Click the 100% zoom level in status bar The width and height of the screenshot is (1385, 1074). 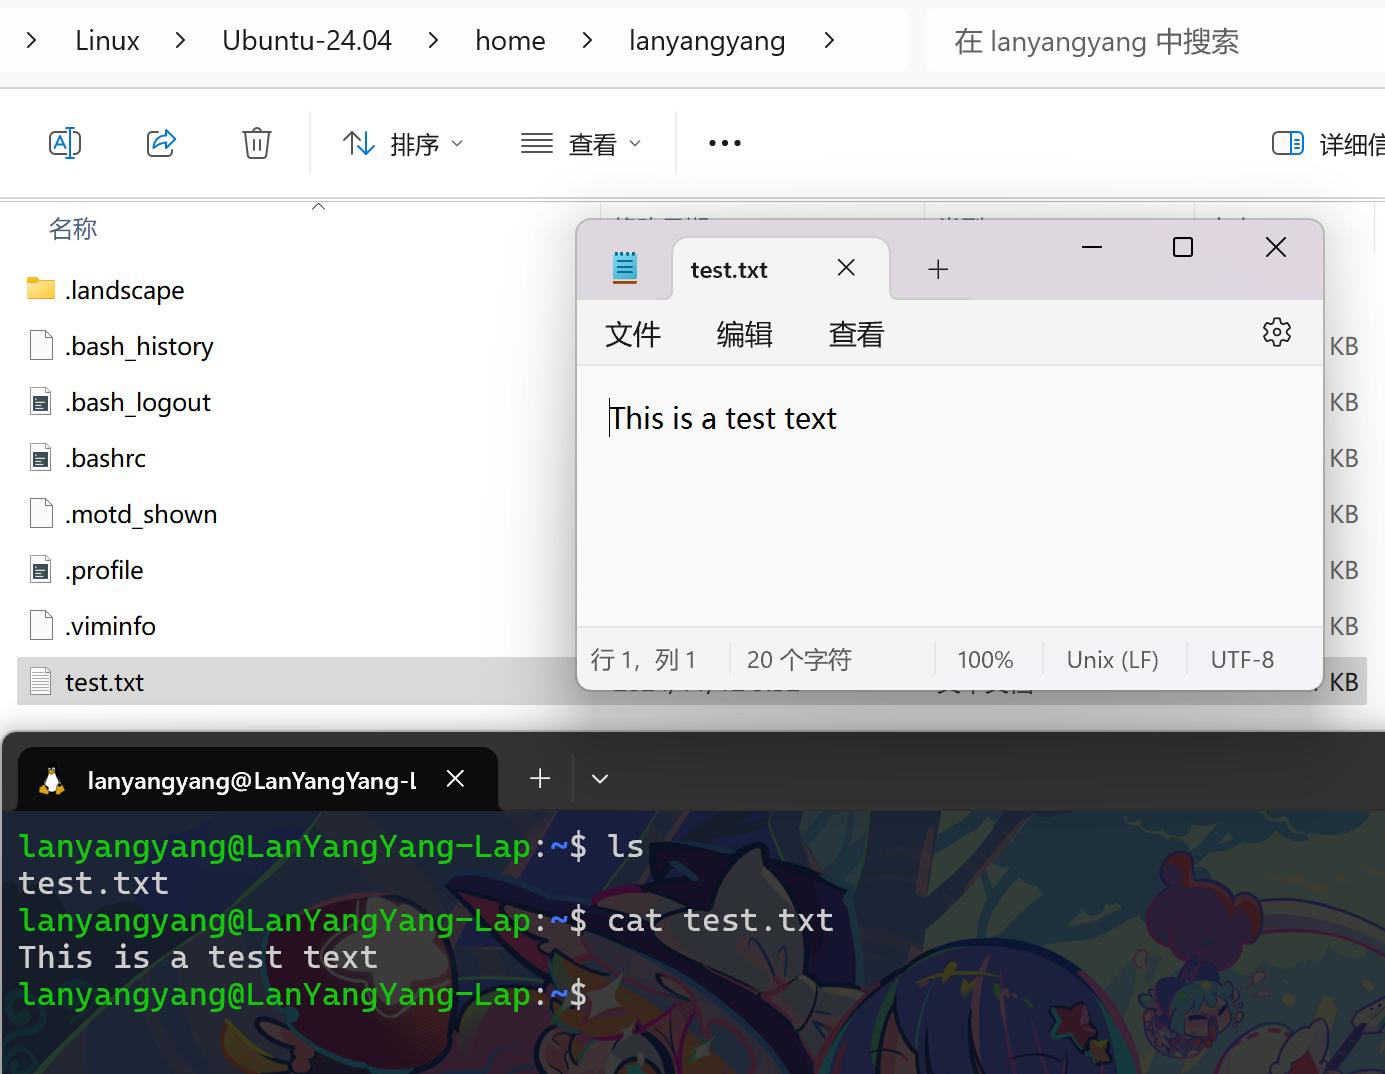click(x=985, y=660)
